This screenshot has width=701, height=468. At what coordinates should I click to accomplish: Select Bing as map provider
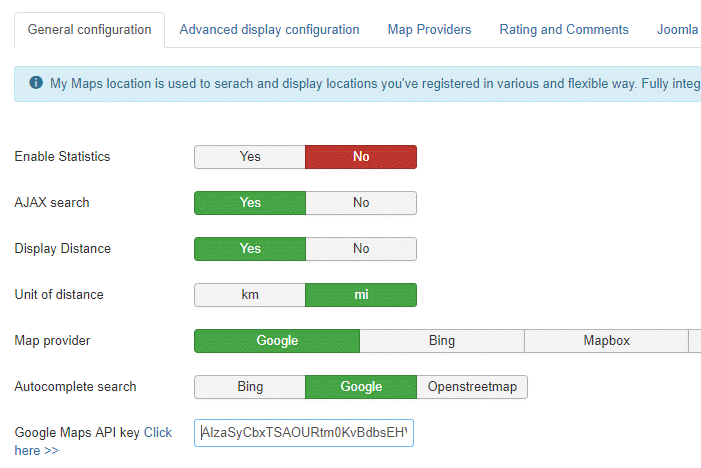coord(442,341)
